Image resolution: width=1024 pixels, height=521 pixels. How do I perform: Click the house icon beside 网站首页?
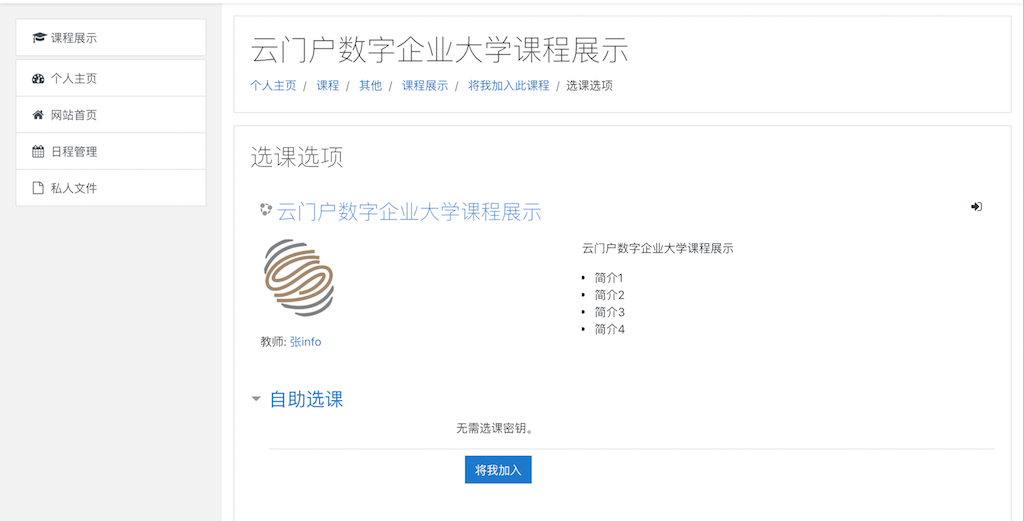pyautogui.click(x=38, y=116)
